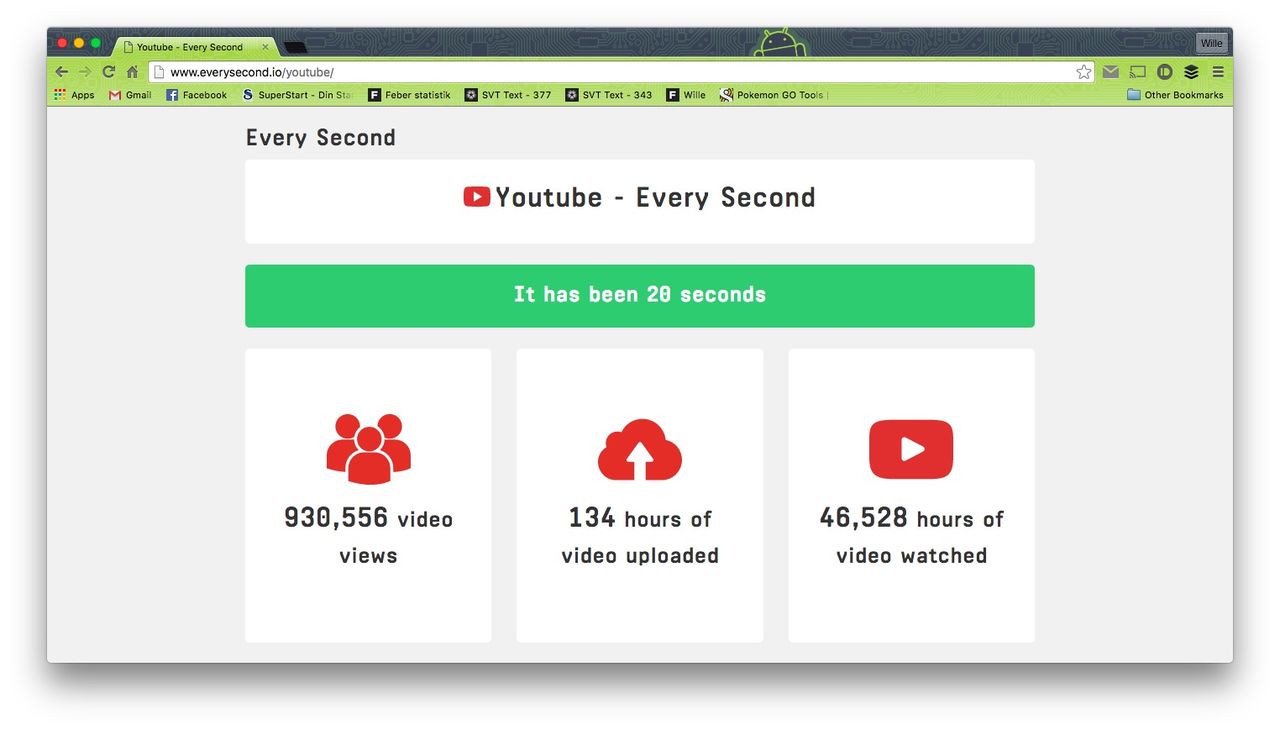
Task: Click the Wille profile button
Action: coord(1211,43)
